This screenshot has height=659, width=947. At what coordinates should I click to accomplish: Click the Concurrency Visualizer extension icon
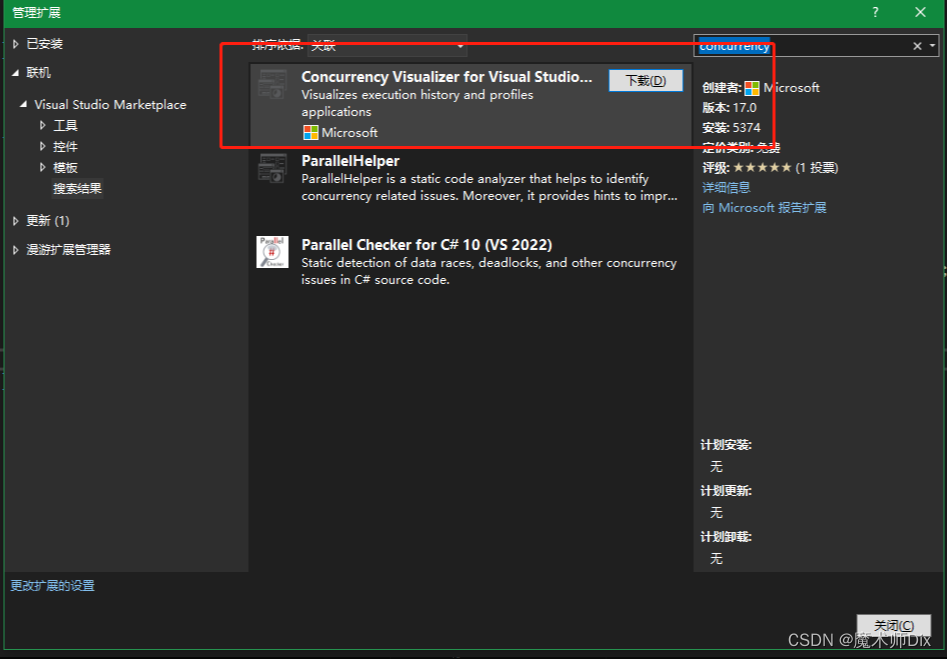click(x=272, y=84)
